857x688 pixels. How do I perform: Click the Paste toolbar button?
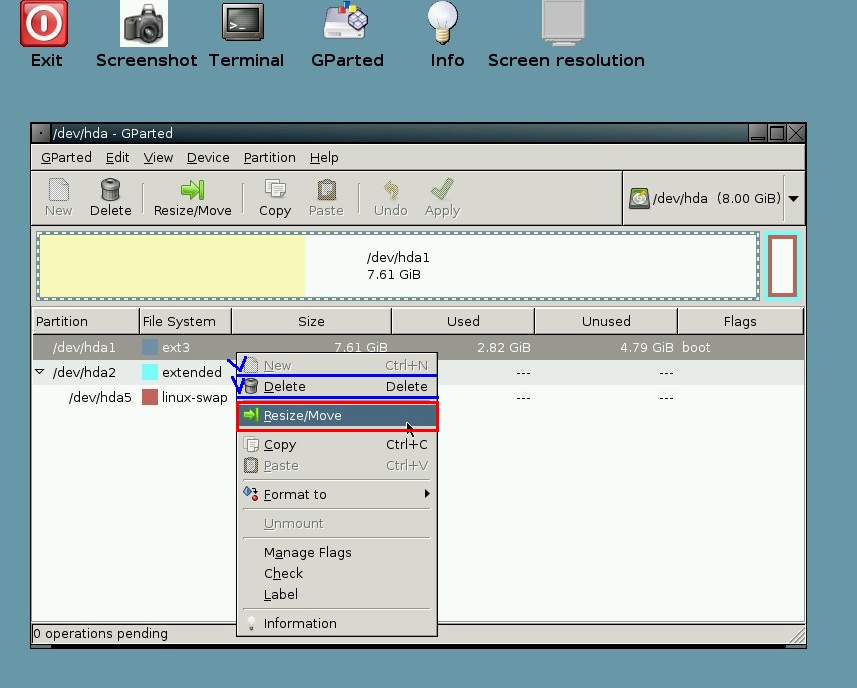[x=326, y=197]
